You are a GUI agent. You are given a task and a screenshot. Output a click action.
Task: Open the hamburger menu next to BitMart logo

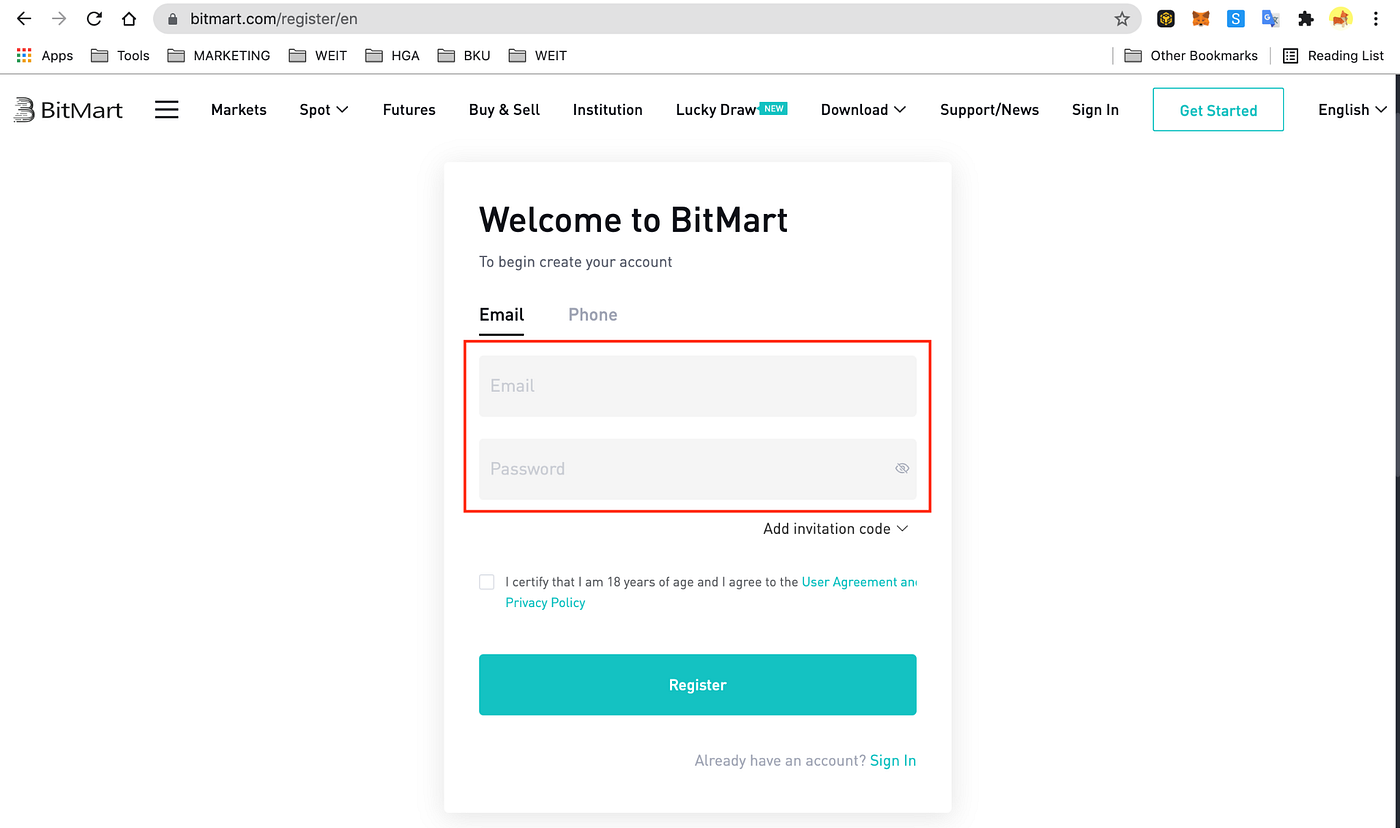tap(167, 109)
